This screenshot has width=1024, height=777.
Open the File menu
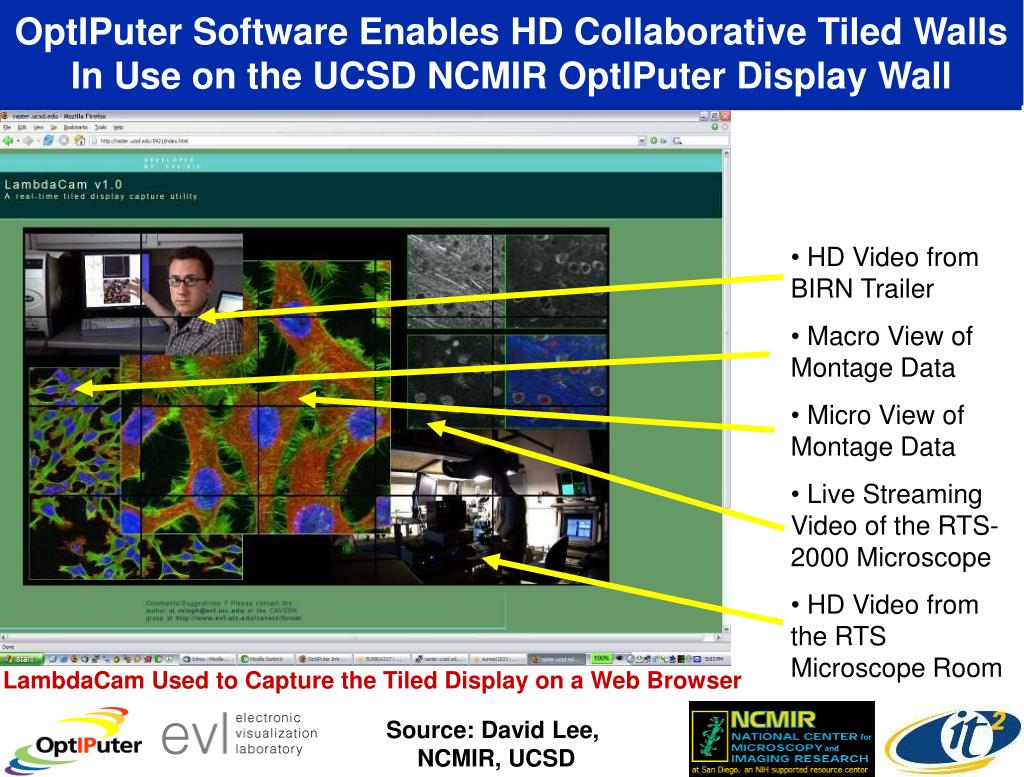[x=7, y=127]
